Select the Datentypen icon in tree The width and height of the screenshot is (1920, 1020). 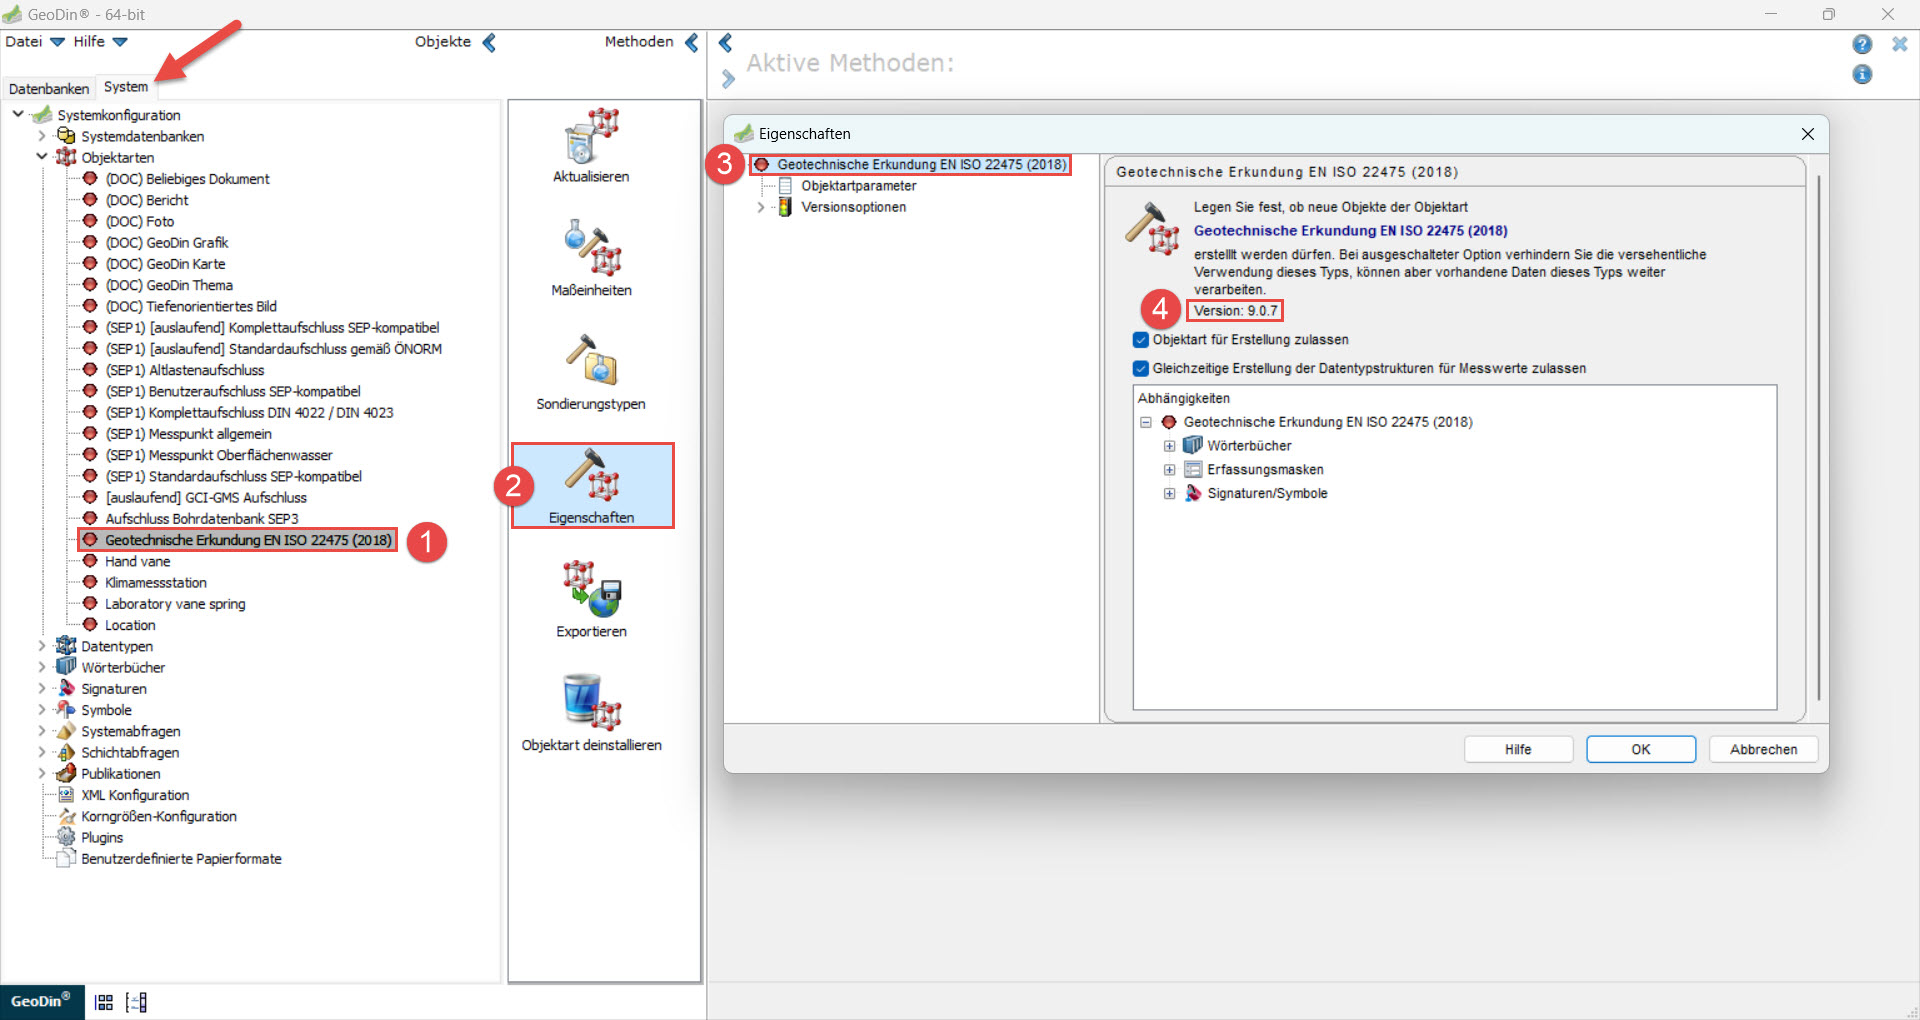click(66, 646)
